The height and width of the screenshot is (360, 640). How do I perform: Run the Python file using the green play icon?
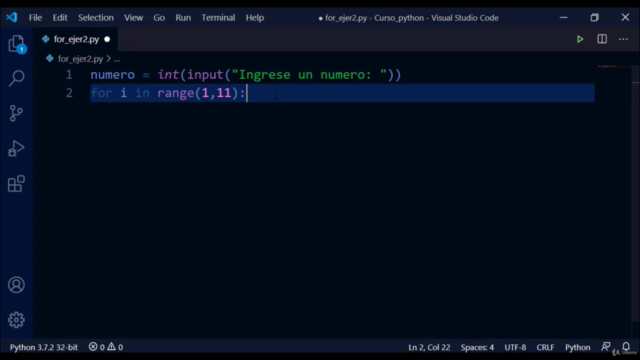point(580,39)
